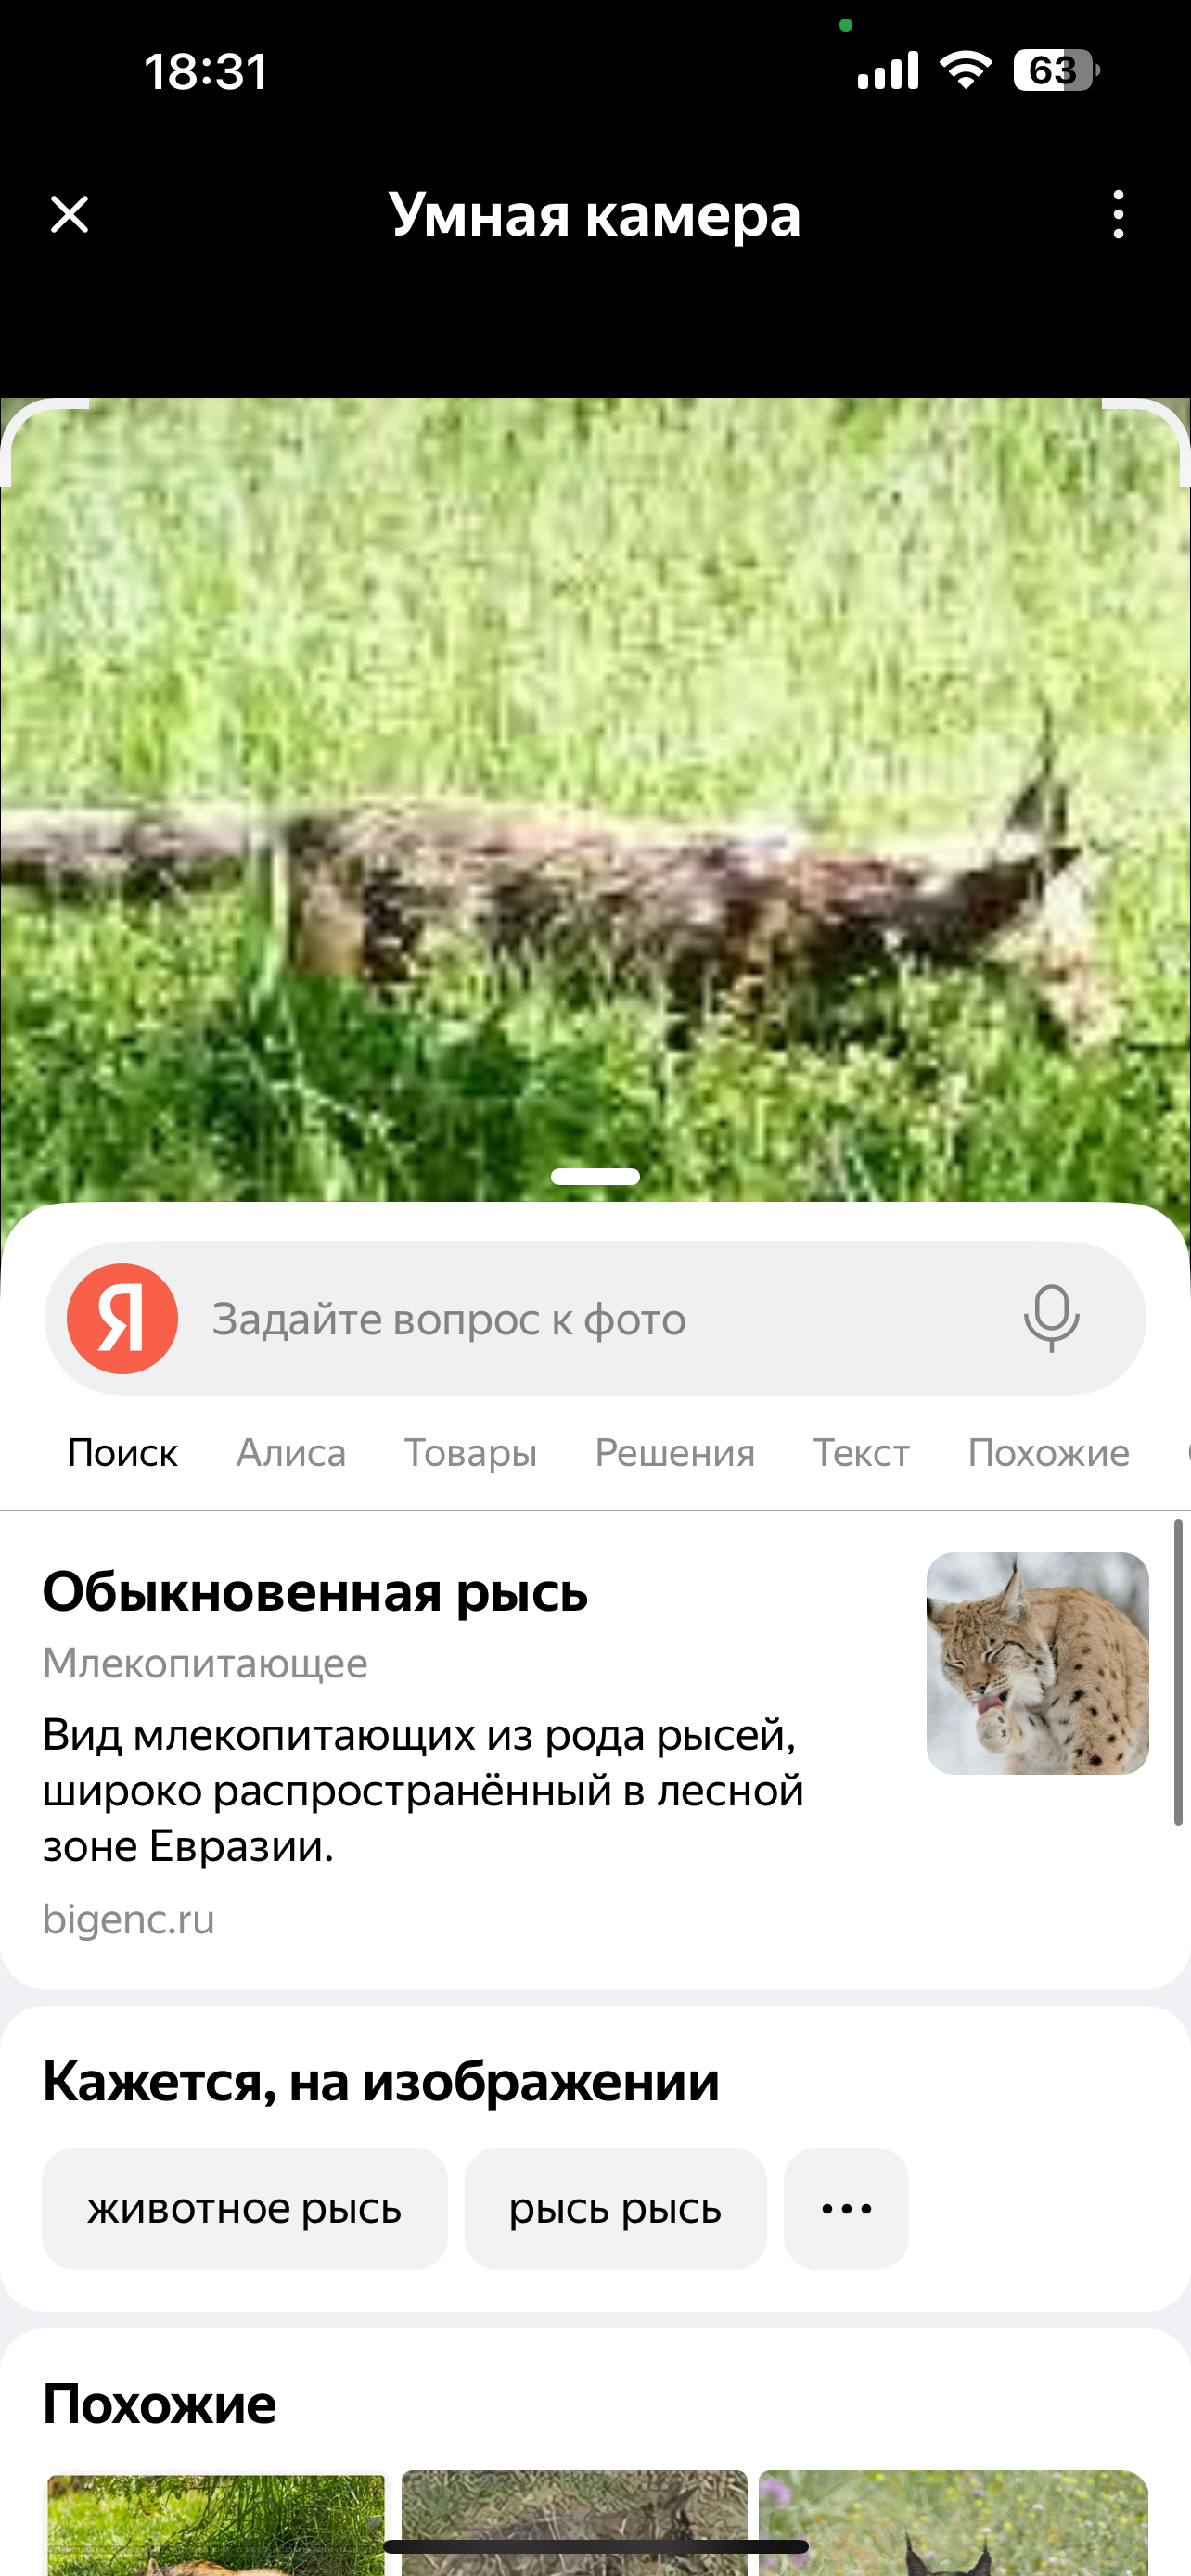This screenshot has width=1191, height=2576.
Task: Activate the microphone voice input
Action: 1051,1319
